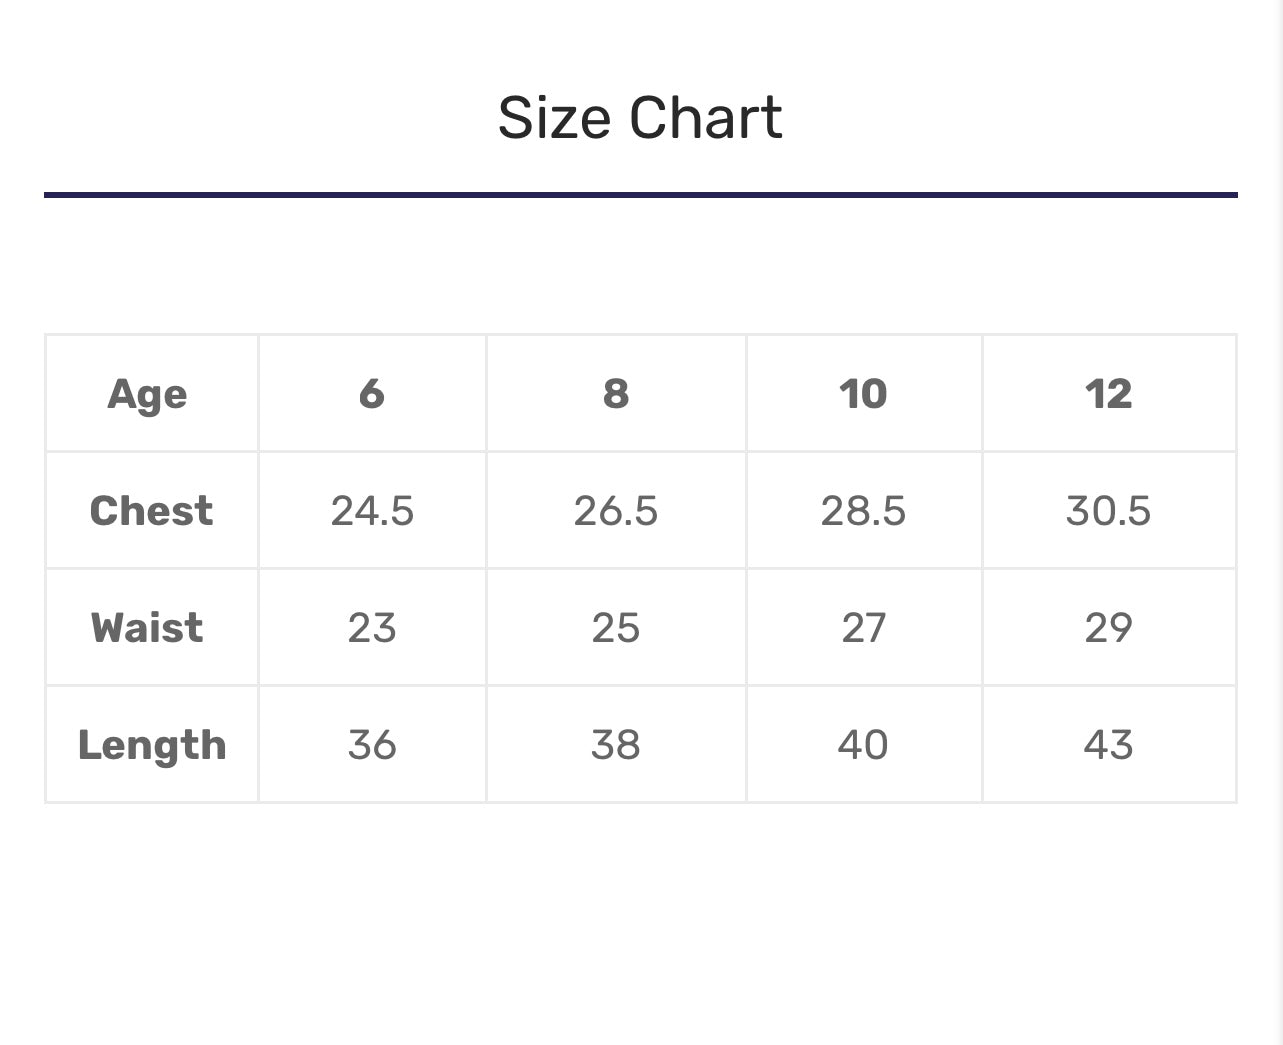1283x1045 pixels.
Task: Click length value 40
Action: click(x=862, y=745)
